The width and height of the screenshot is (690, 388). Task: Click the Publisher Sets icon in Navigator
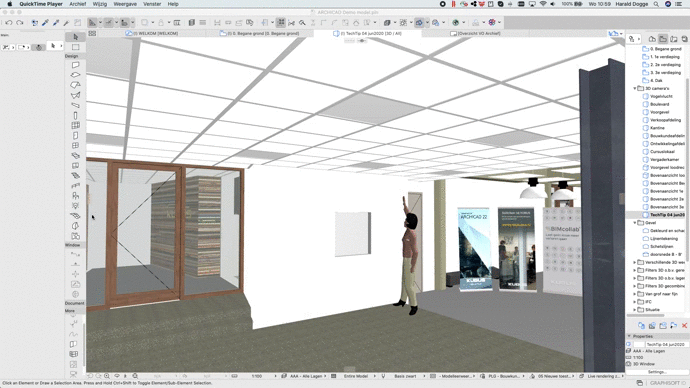coord(684,39)
